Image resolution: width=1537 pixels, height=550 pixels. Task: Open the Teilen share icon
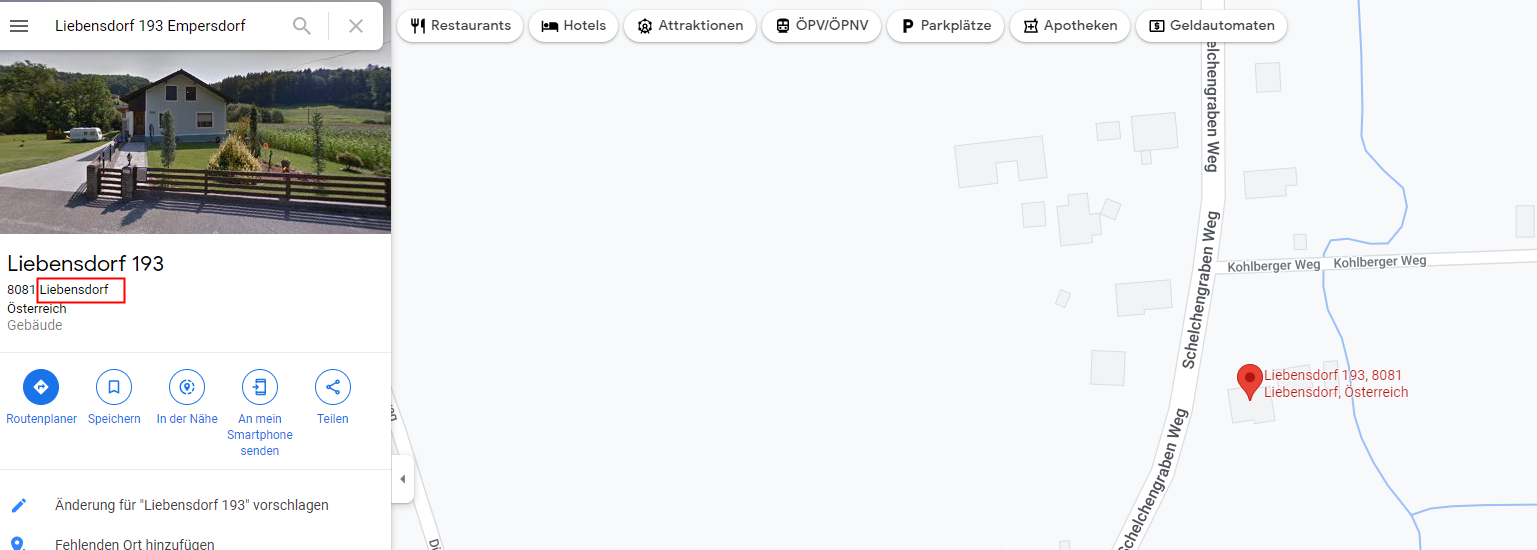pos(333,387)
